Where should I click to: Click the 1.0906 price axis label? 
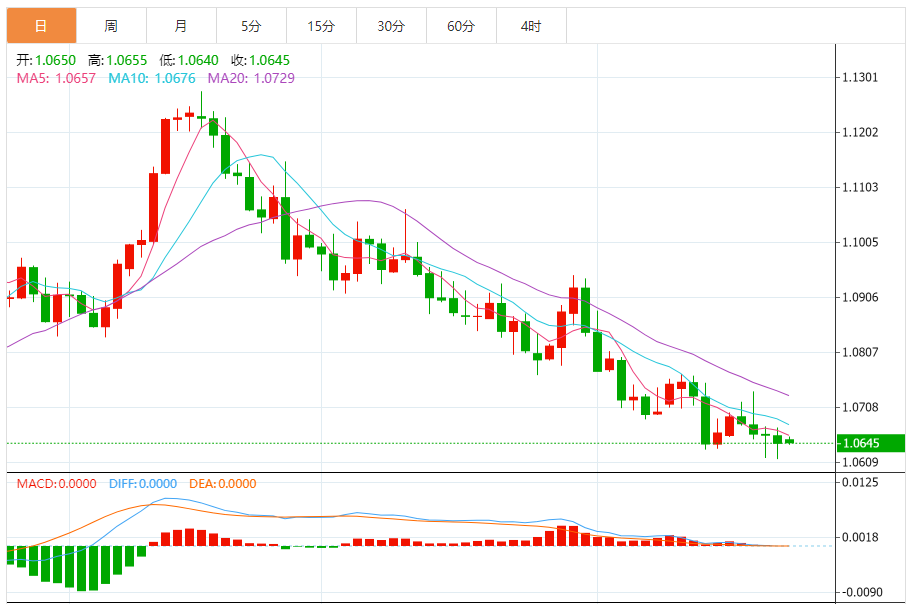(x=860, y=297)
